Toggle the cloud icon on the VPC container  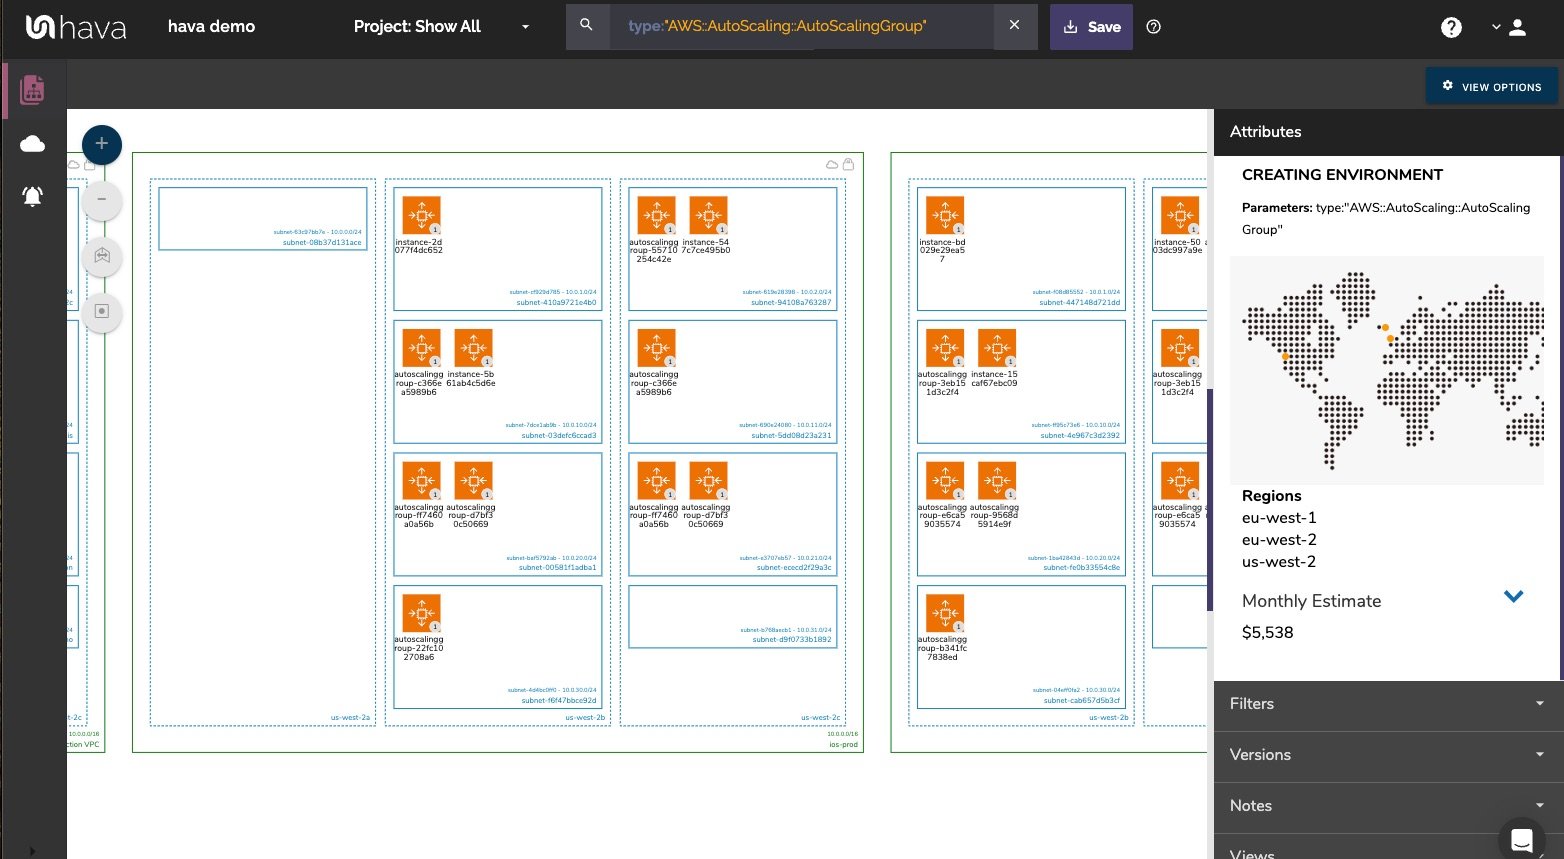coord(832,165)
